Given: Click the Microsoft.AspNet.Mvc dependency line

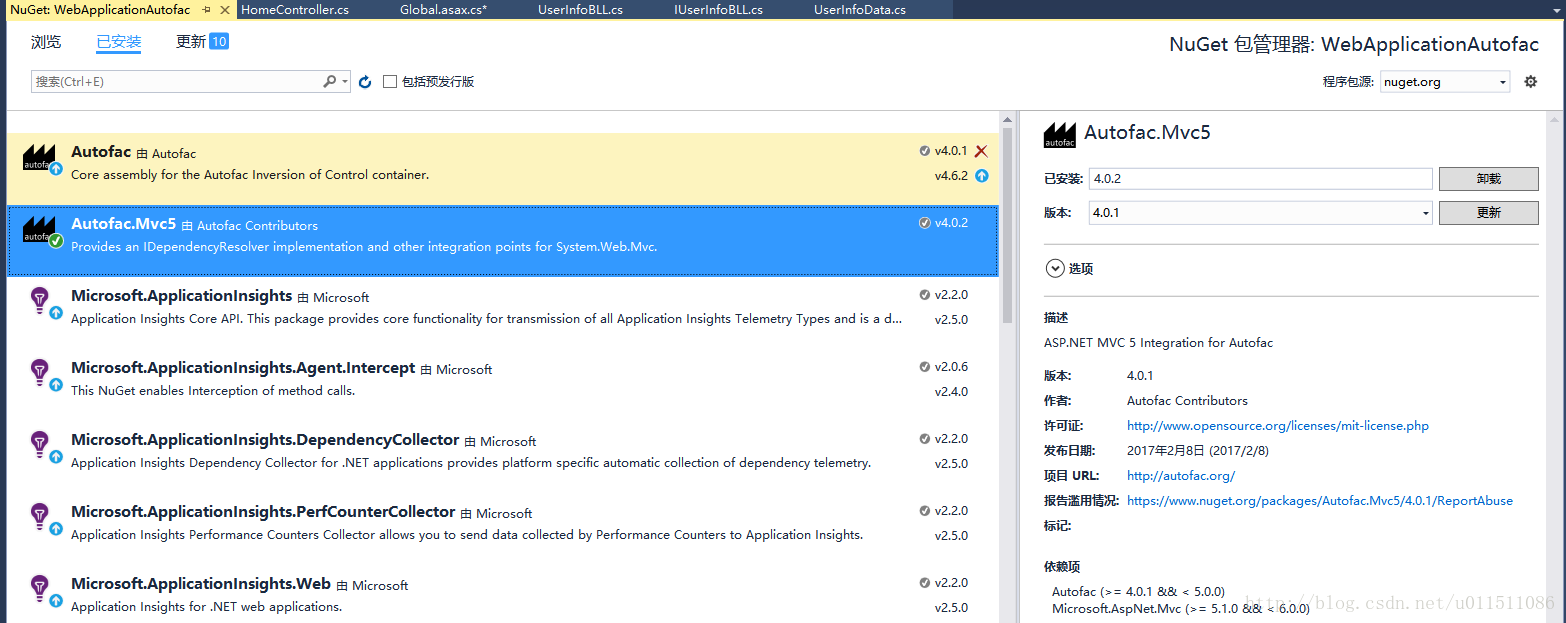Looking at the screenshot, I should tap(1180, 608).
